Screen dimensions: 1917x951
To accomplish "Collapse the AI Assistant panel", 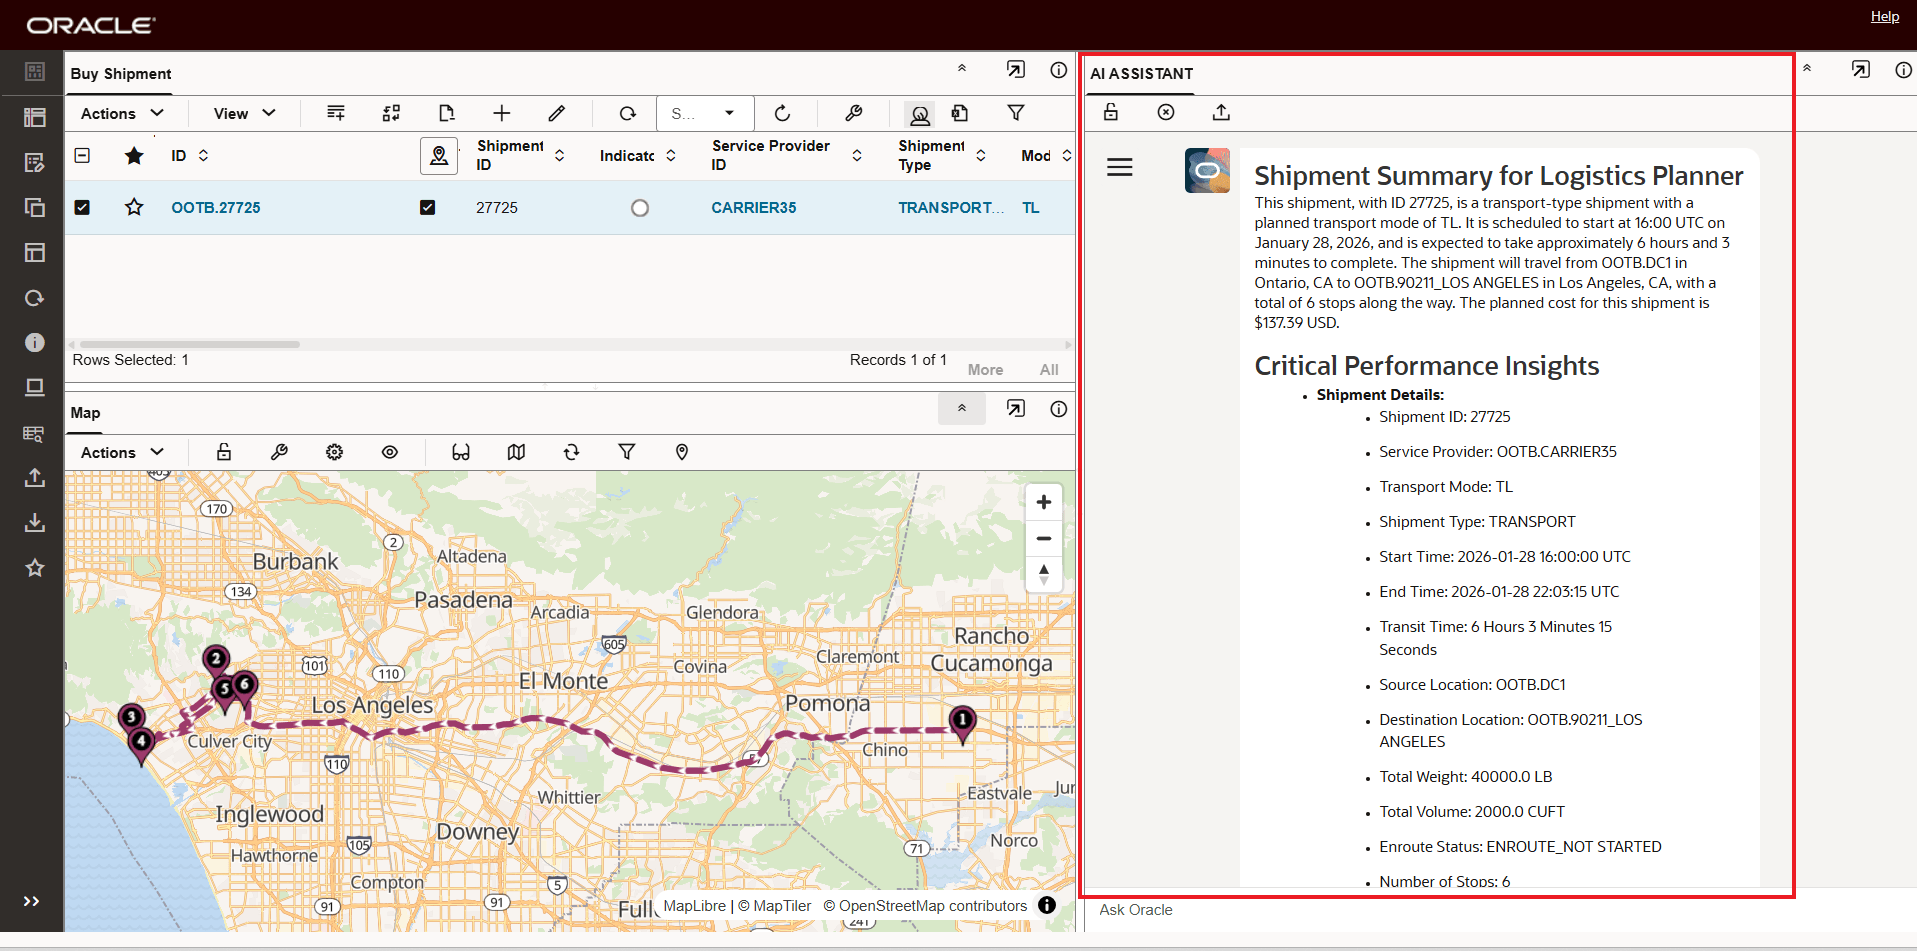I will [x=1807, y=69].
